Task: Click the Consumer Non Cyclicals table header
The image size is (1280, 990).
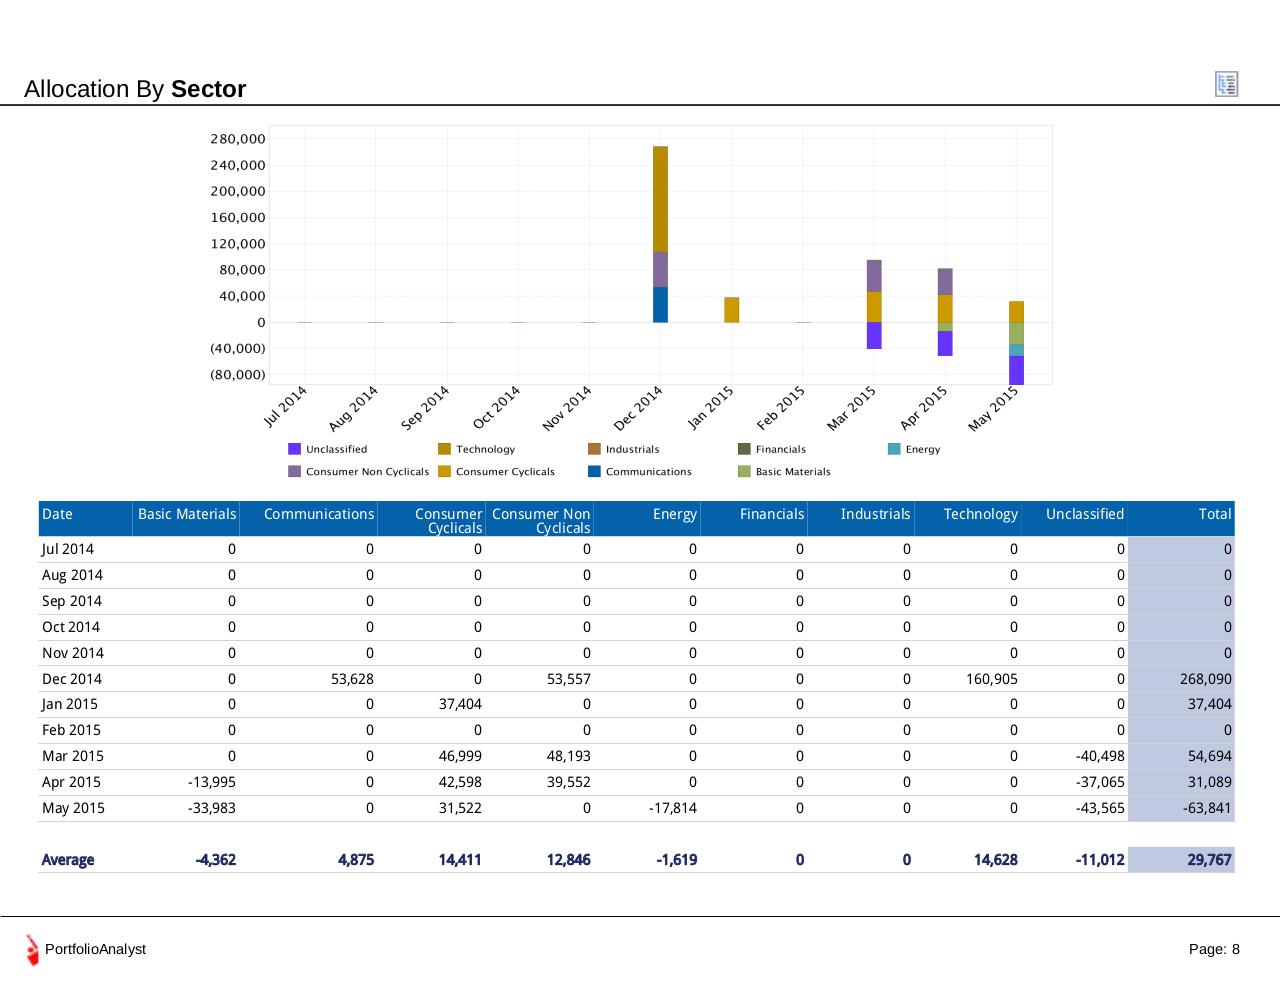Action: pyautogui.click(x=540, y=518)
